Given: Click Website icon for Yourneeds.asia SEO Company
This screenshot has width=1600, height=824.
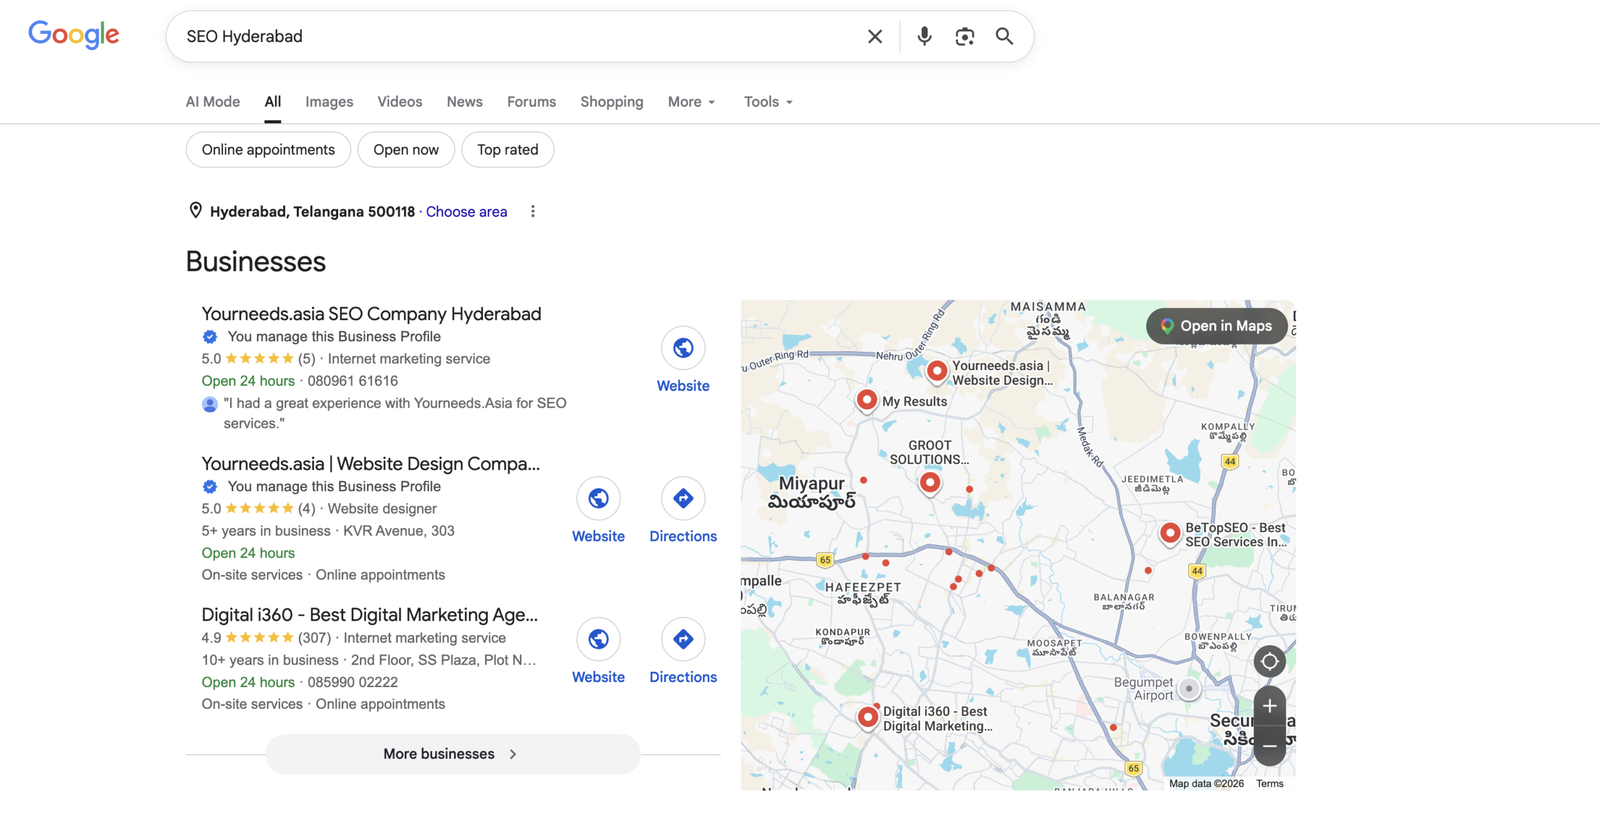Looking at the screenshot, I should [683, 348].
